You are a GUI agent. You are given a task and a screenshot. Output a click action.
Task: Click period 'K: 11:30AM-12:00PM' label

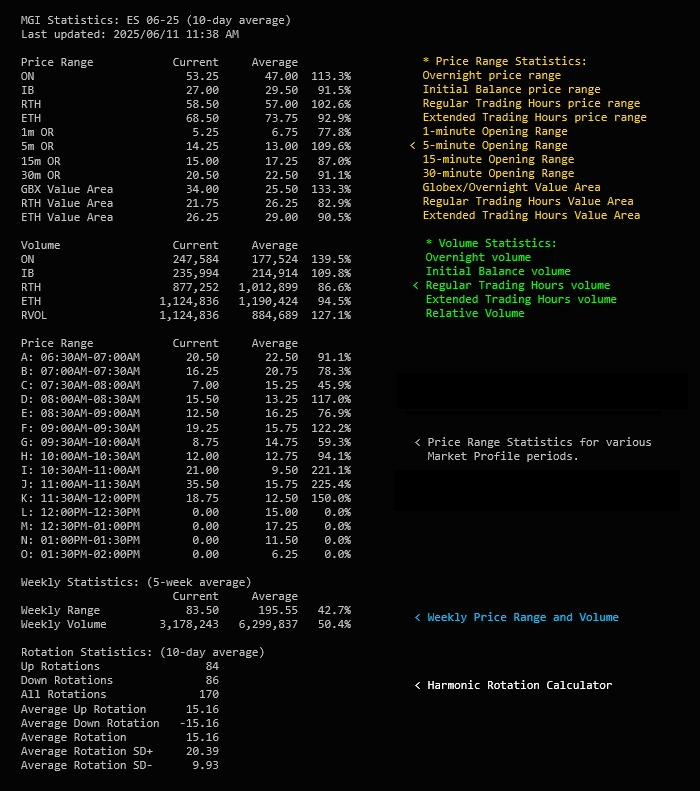tap(80, 498)
